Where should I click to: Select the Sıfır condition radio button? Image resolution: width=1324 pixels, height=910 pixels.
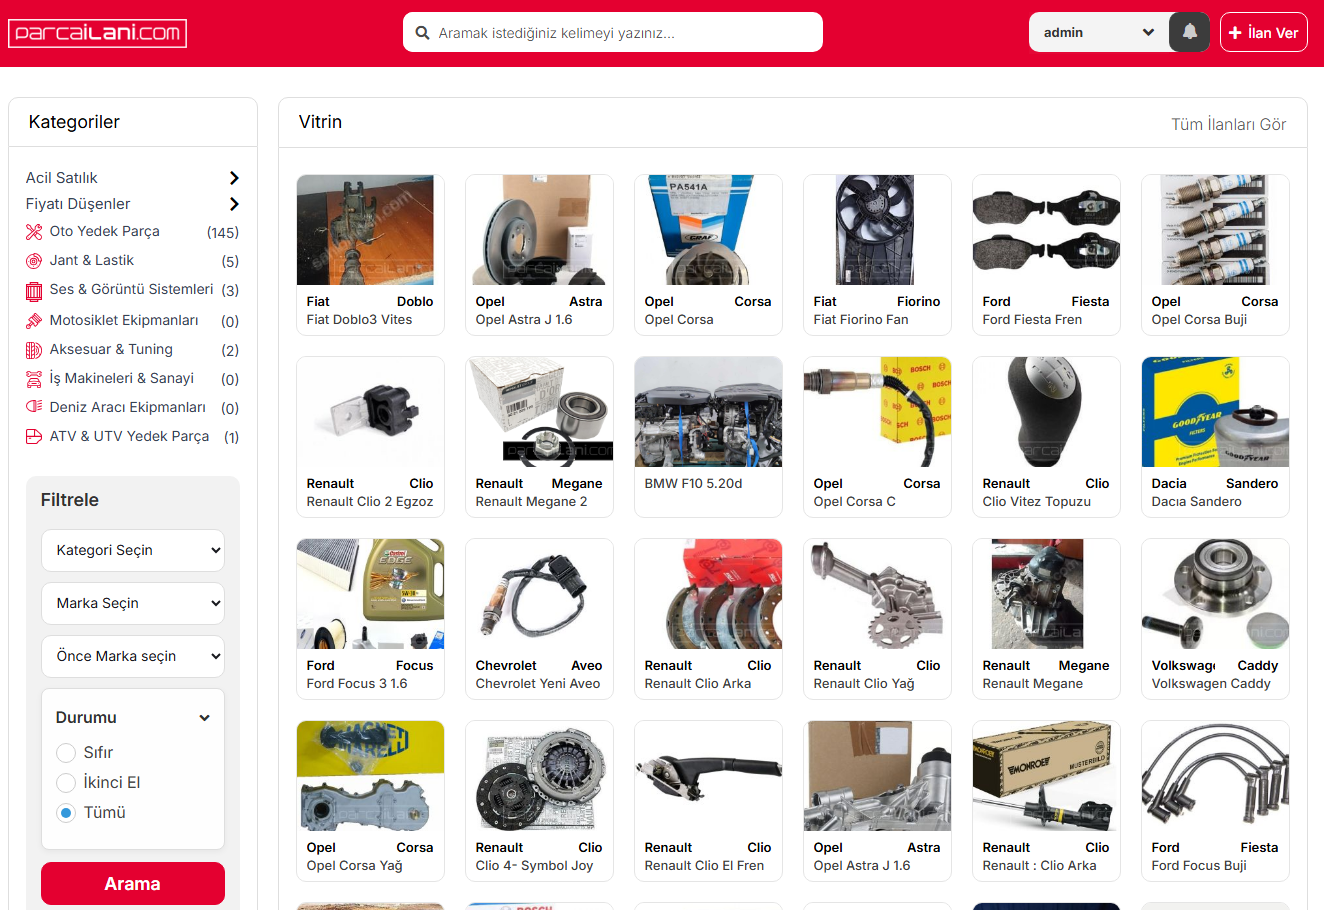click(x=66, y=753)
